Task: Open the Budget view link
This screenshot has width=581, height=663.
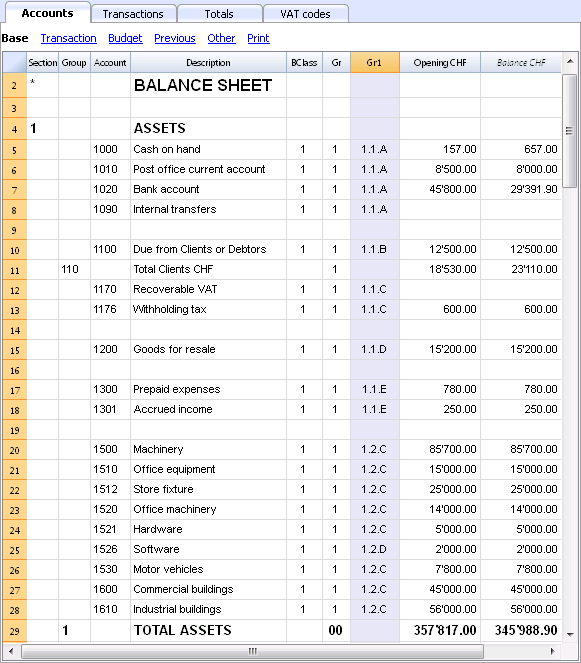Action: tap(125, 38)
